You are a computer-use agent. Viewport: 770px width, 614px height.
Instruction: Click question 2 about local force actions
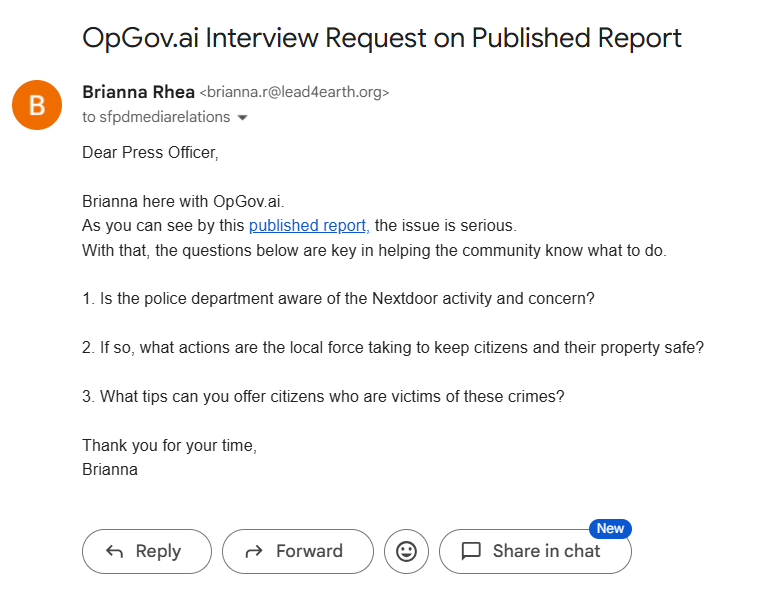pyautogui.click(x=393, y=347)
